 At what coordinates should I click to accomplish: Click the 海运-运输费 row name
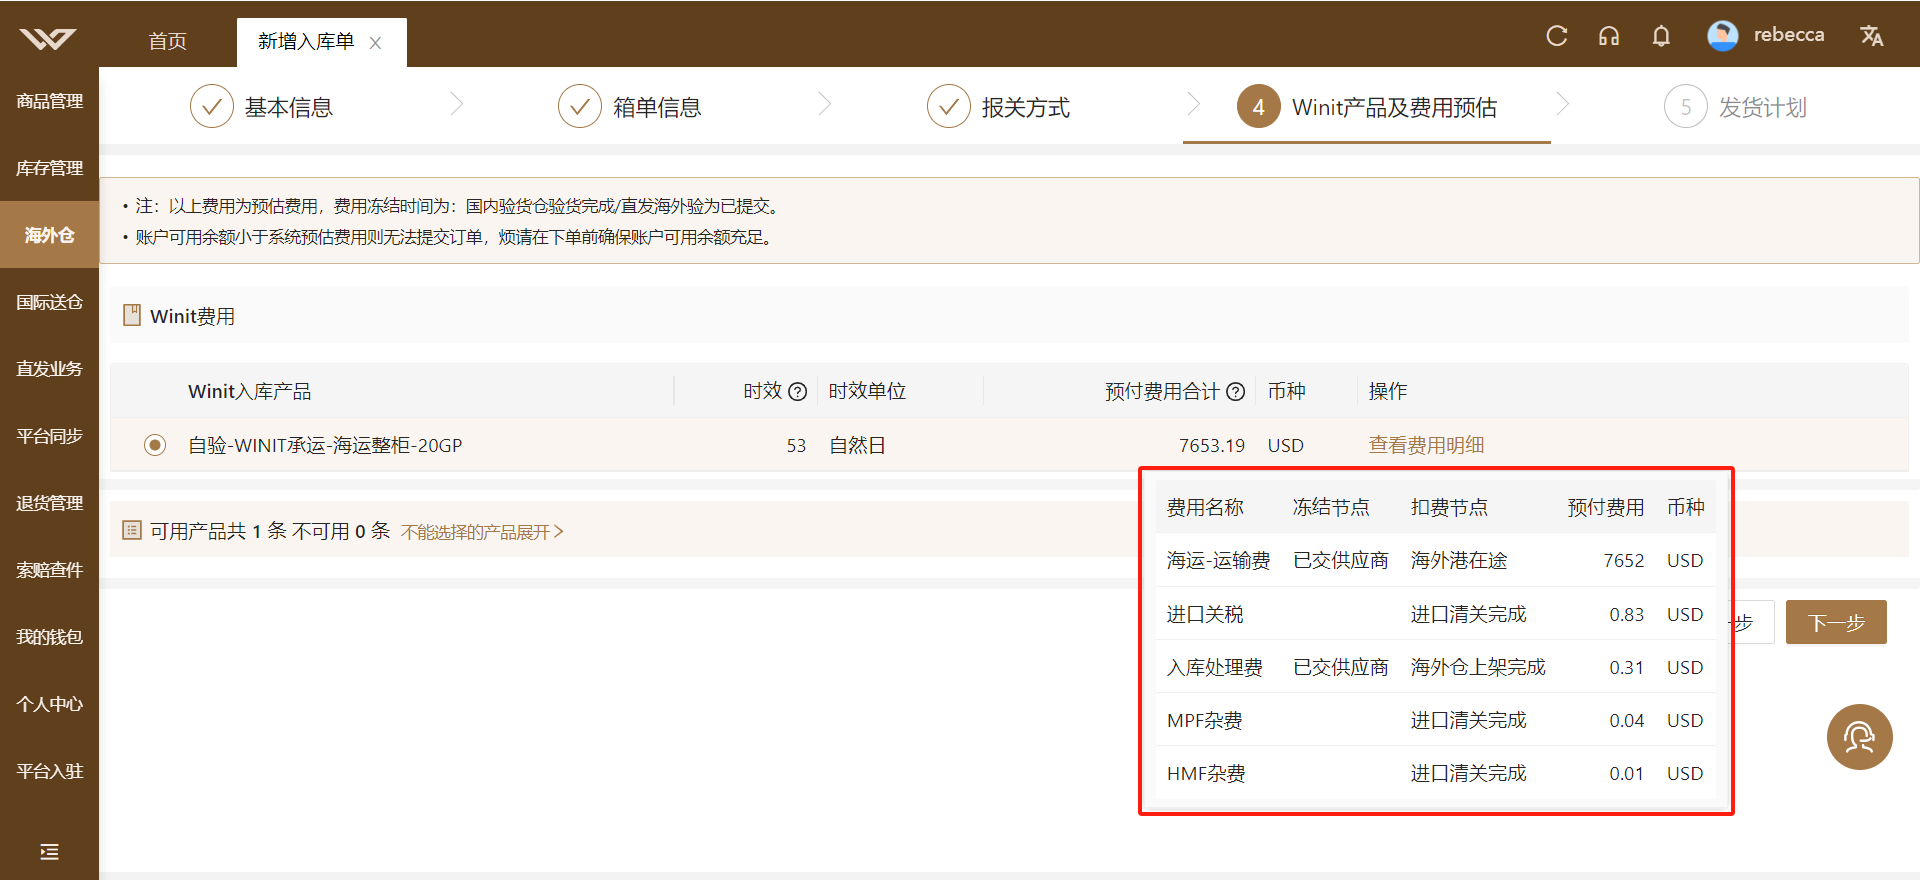pos(1218,560)
